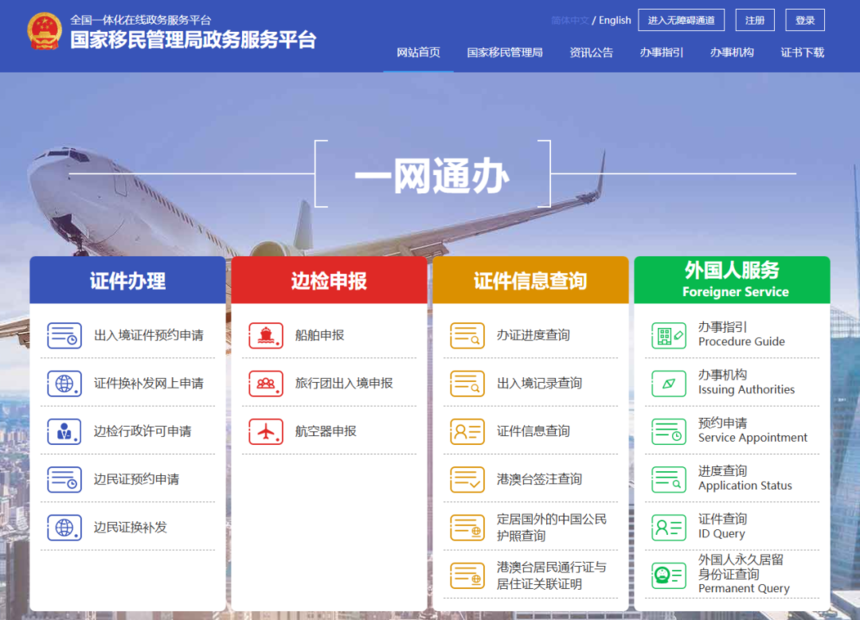Open 港澳台签注查询 link
860x620 pixels.
[x=539, y=480]
